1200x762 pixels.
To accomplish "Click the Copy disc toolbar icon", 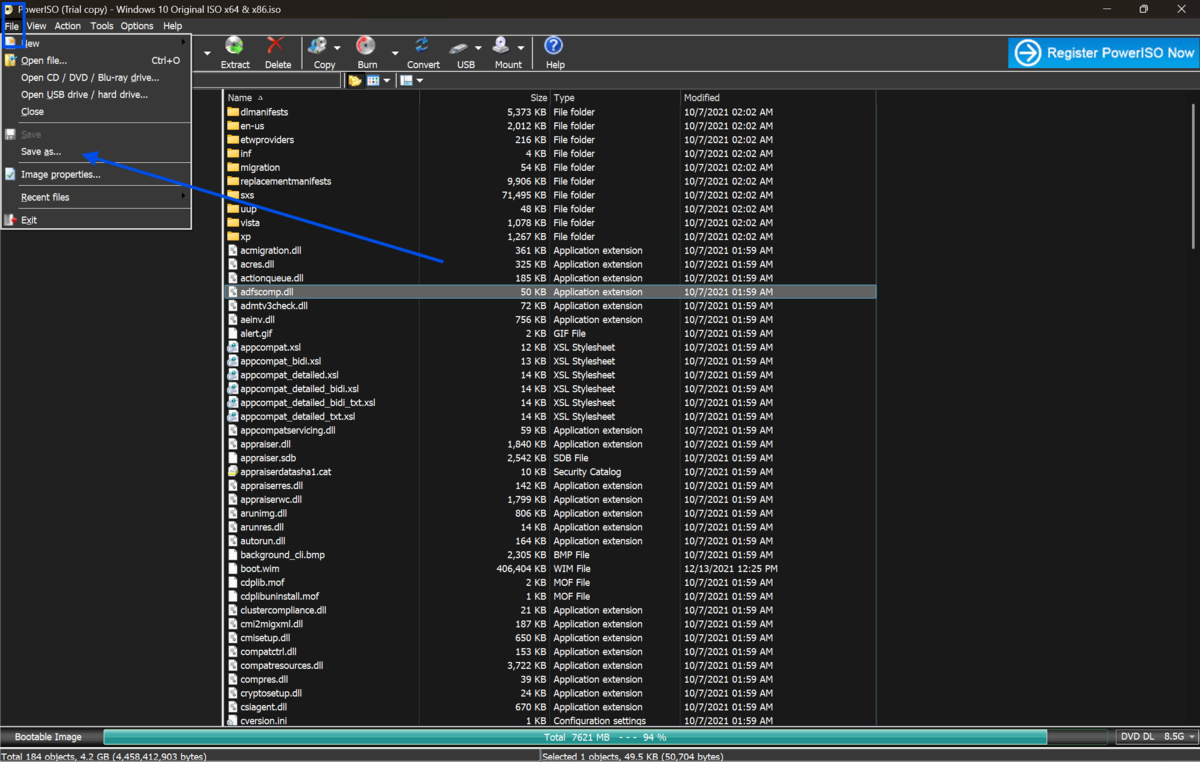I will [x=319, y=46].
